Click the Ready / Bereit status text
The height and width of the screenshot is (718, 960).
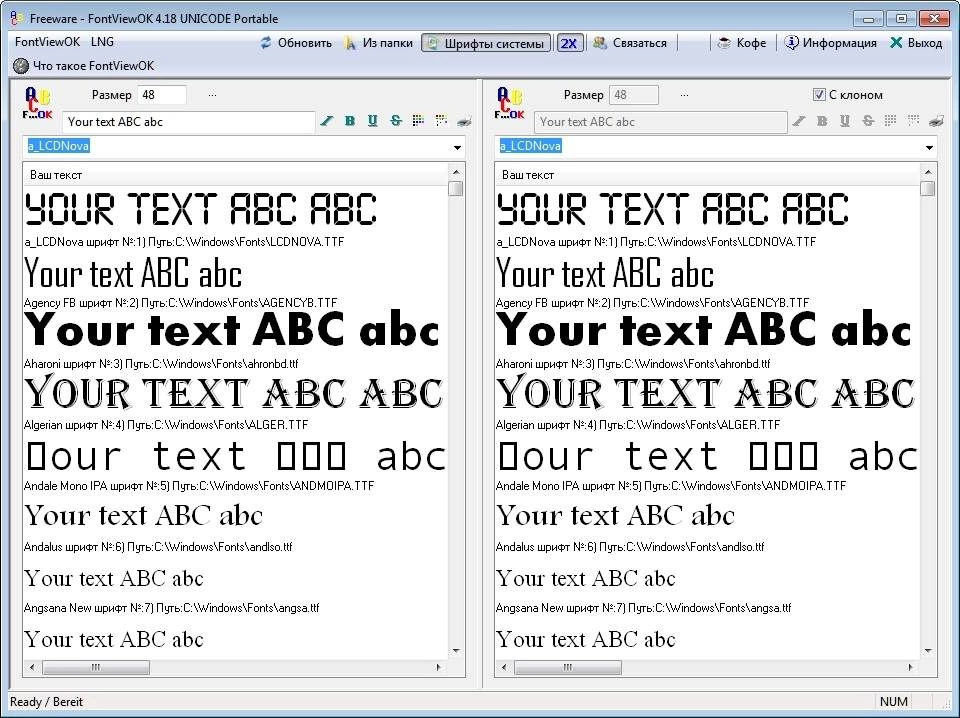point(46,701)
